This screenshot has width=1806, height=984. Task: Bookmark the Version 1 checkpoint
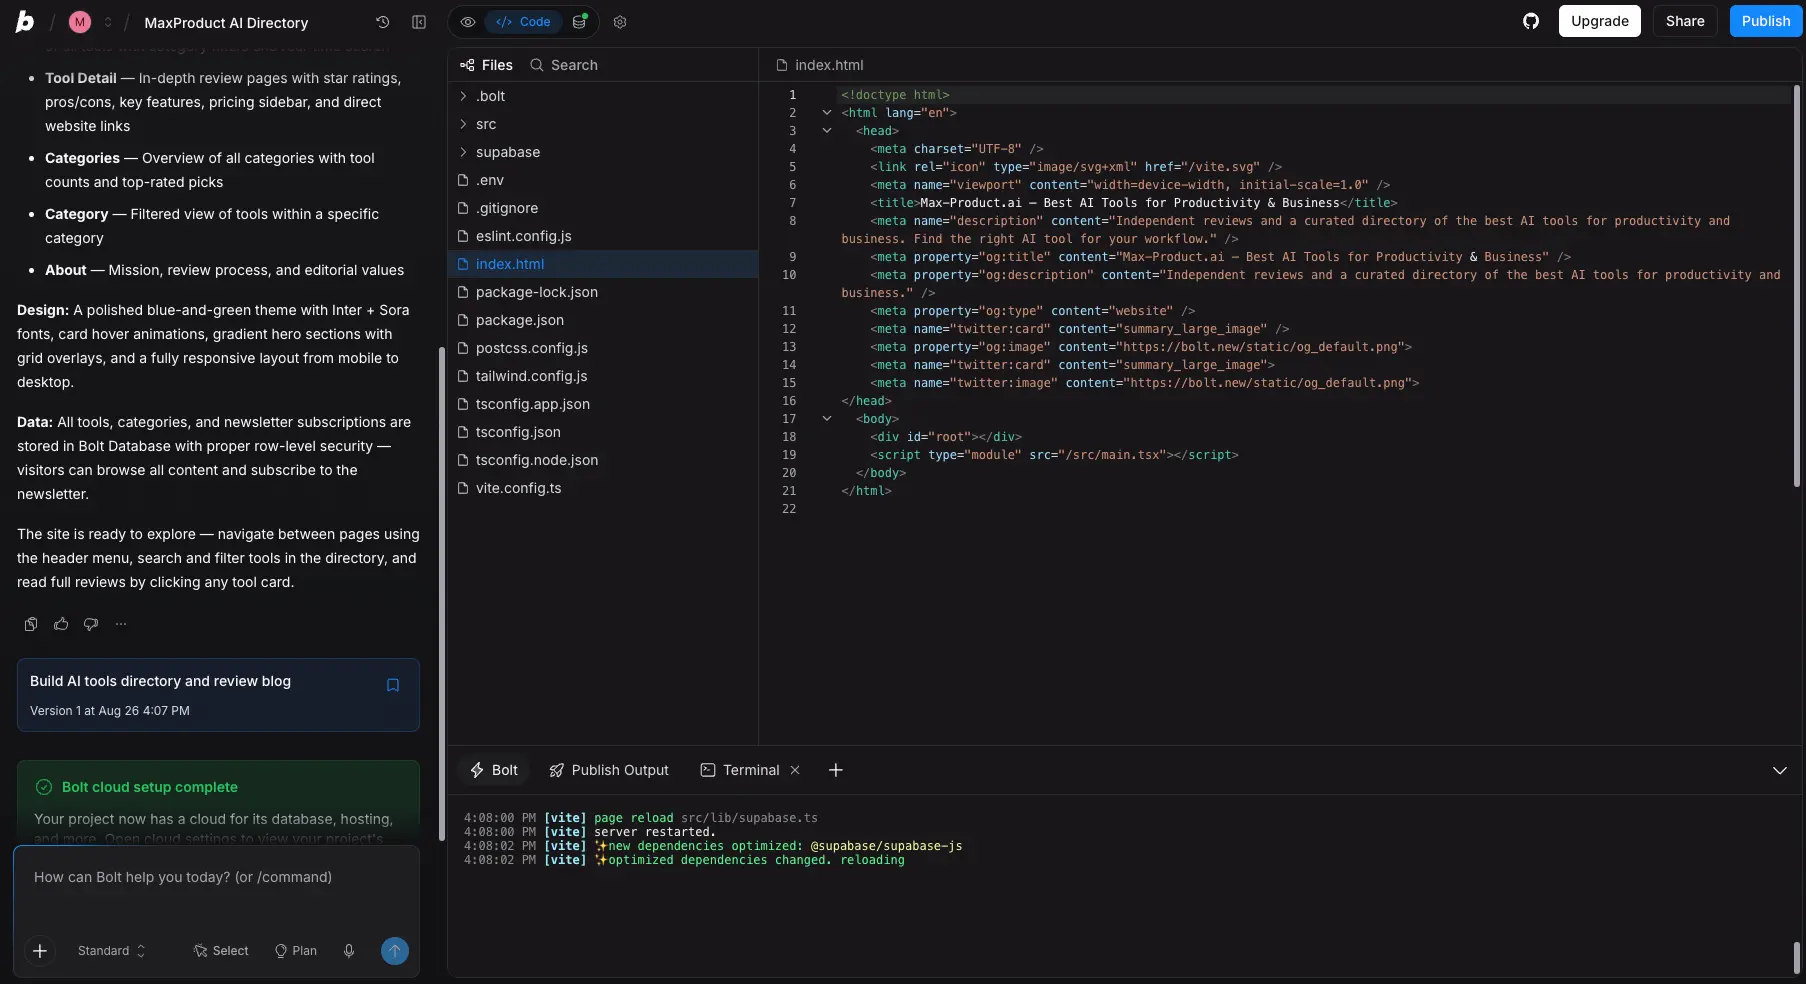coord(393,685)
